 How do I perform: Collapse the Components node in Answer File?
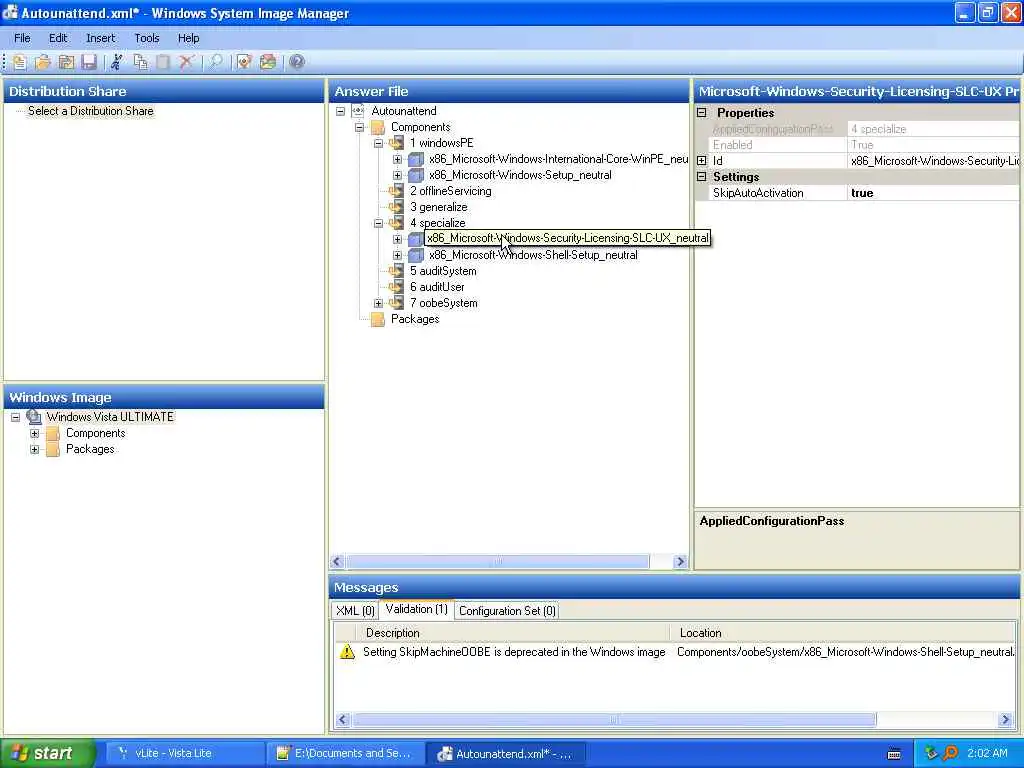click(359, 127)
